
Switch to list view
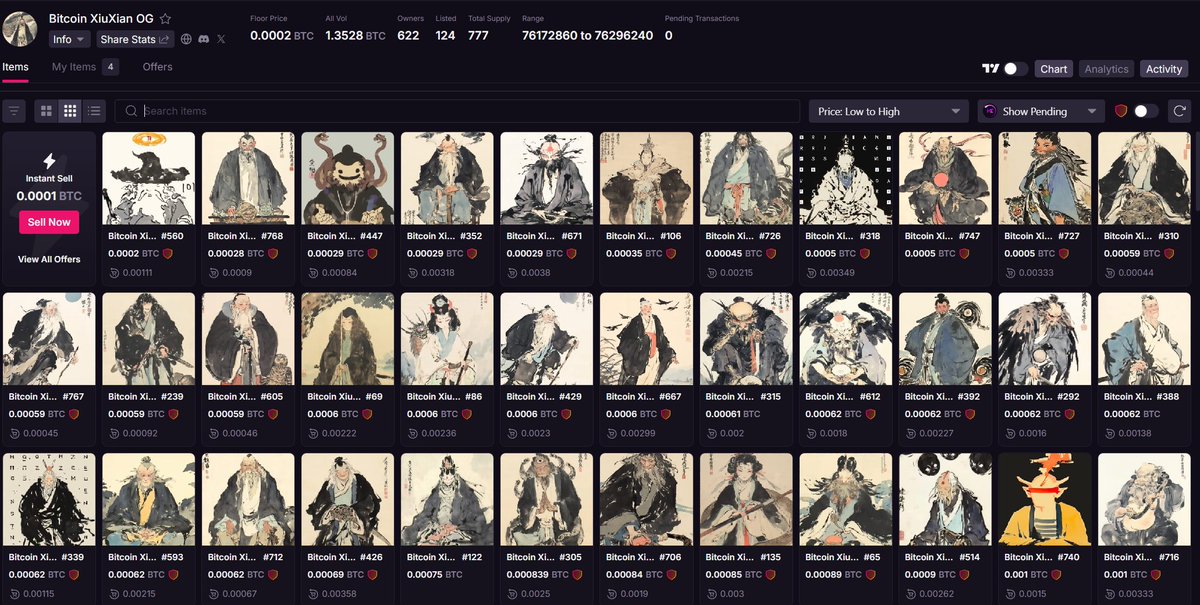pos(94,111)
